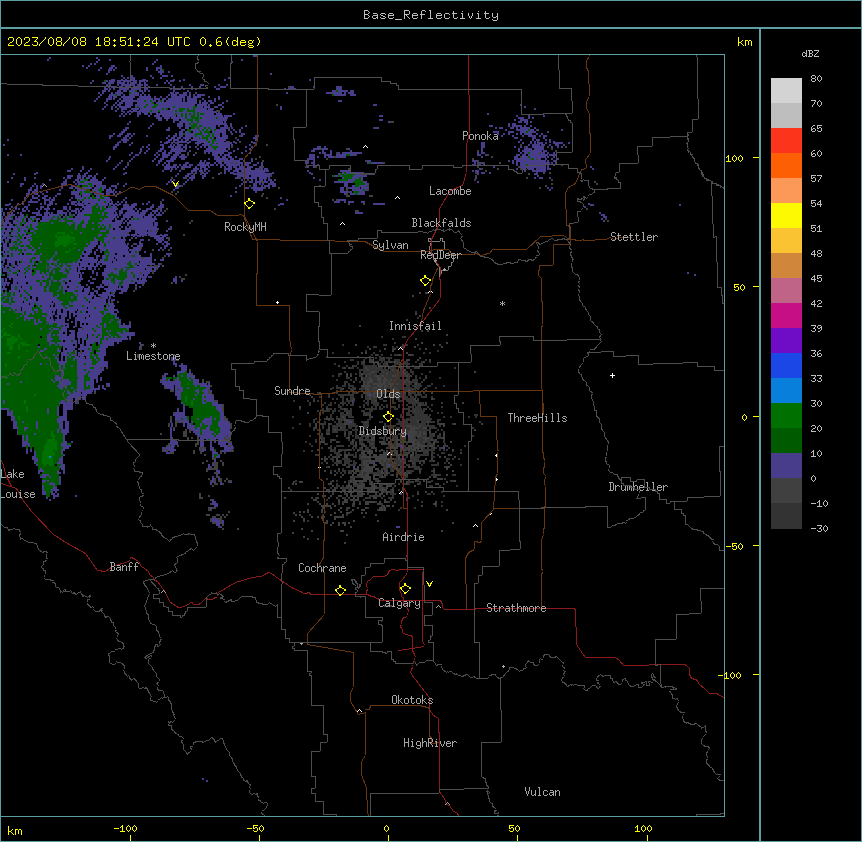Click the Lacombe city label
The height and width of the screenshot is (842, 862).
point(450,191)
